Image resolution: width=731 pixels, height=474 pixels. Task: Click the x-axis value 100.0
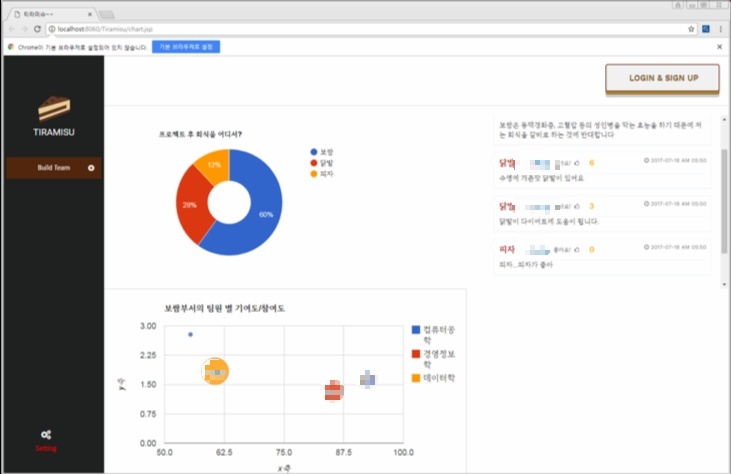tap(403, 453)
